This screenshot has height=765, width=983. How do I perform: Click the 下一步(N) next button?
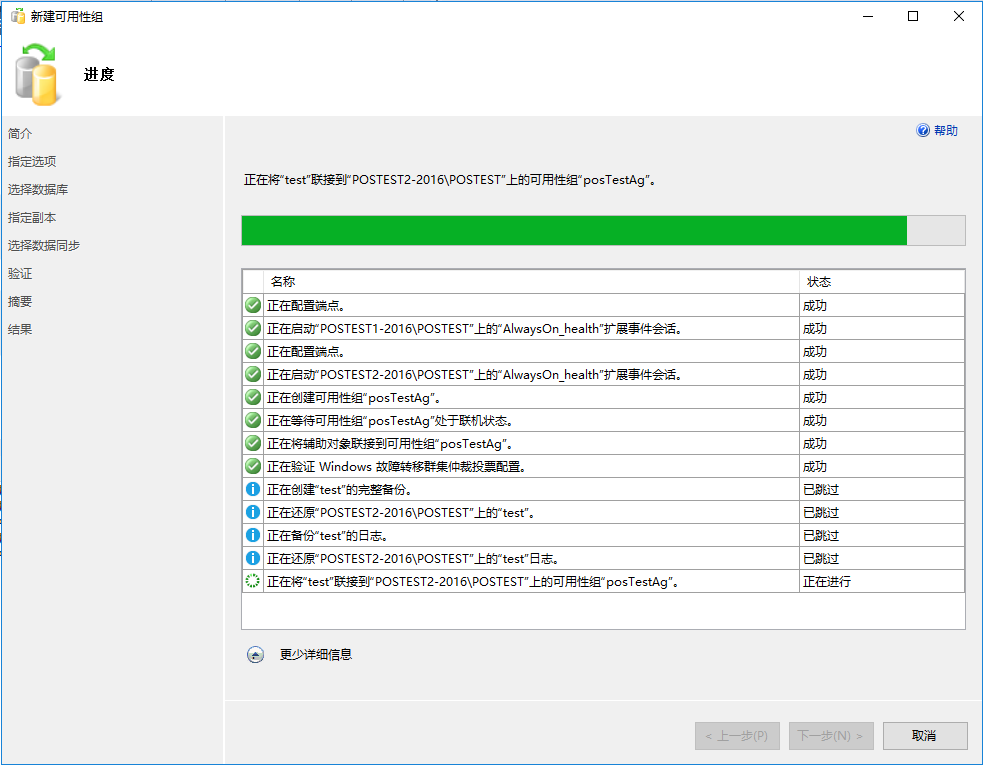(x=831, y=736)
